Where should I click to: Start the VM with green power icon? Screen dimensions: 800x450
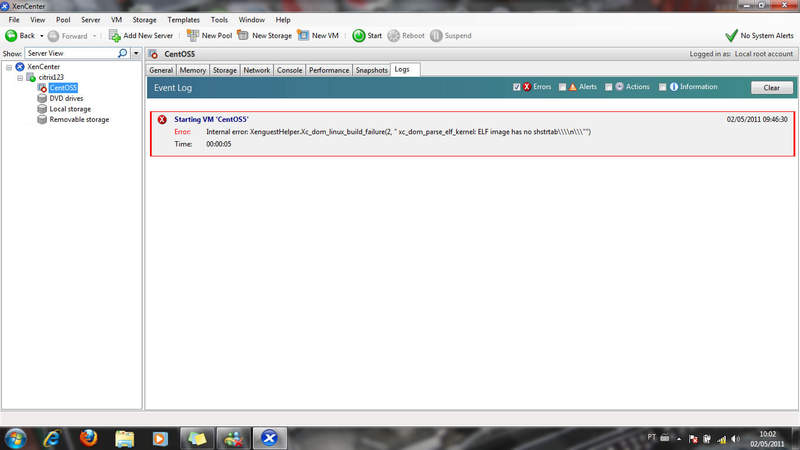coord(359,36)
